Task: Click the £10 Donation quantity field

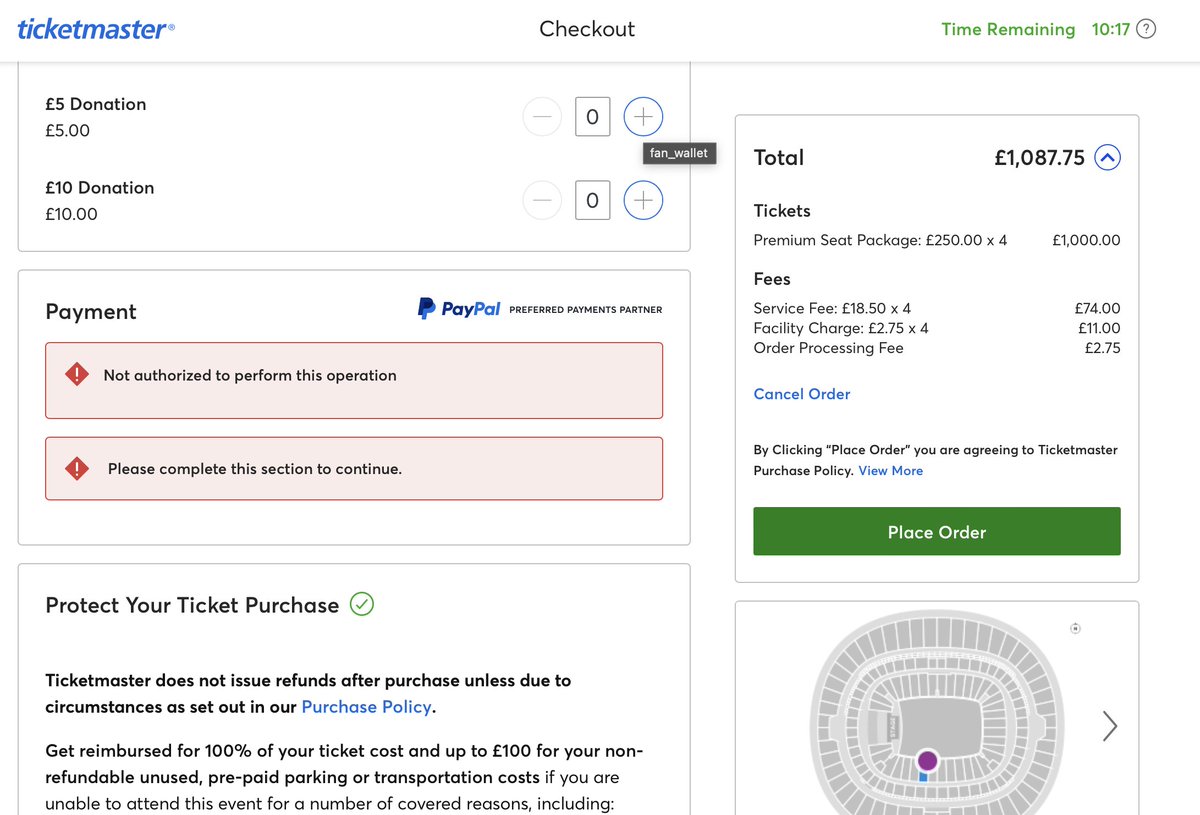Action: (592, 201)
